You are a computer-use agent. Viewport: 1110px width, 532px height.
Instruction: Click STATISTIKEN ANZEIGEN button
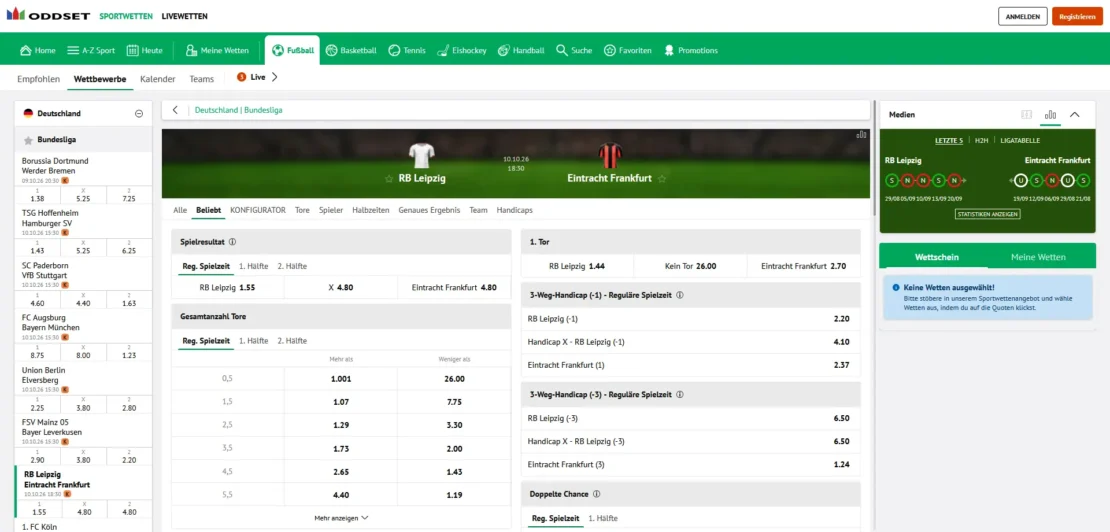pyautogui.click(x=987, y=214)
